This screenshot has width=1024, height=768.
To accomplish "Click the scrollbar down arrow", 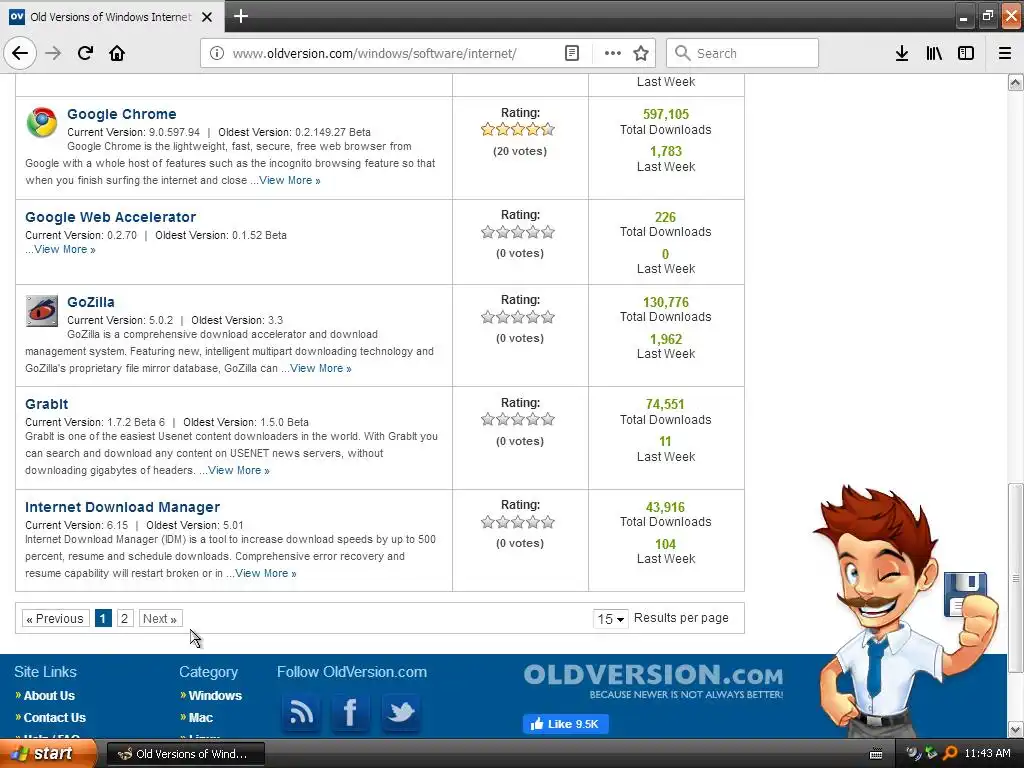I will click(x=1015, y=729).
